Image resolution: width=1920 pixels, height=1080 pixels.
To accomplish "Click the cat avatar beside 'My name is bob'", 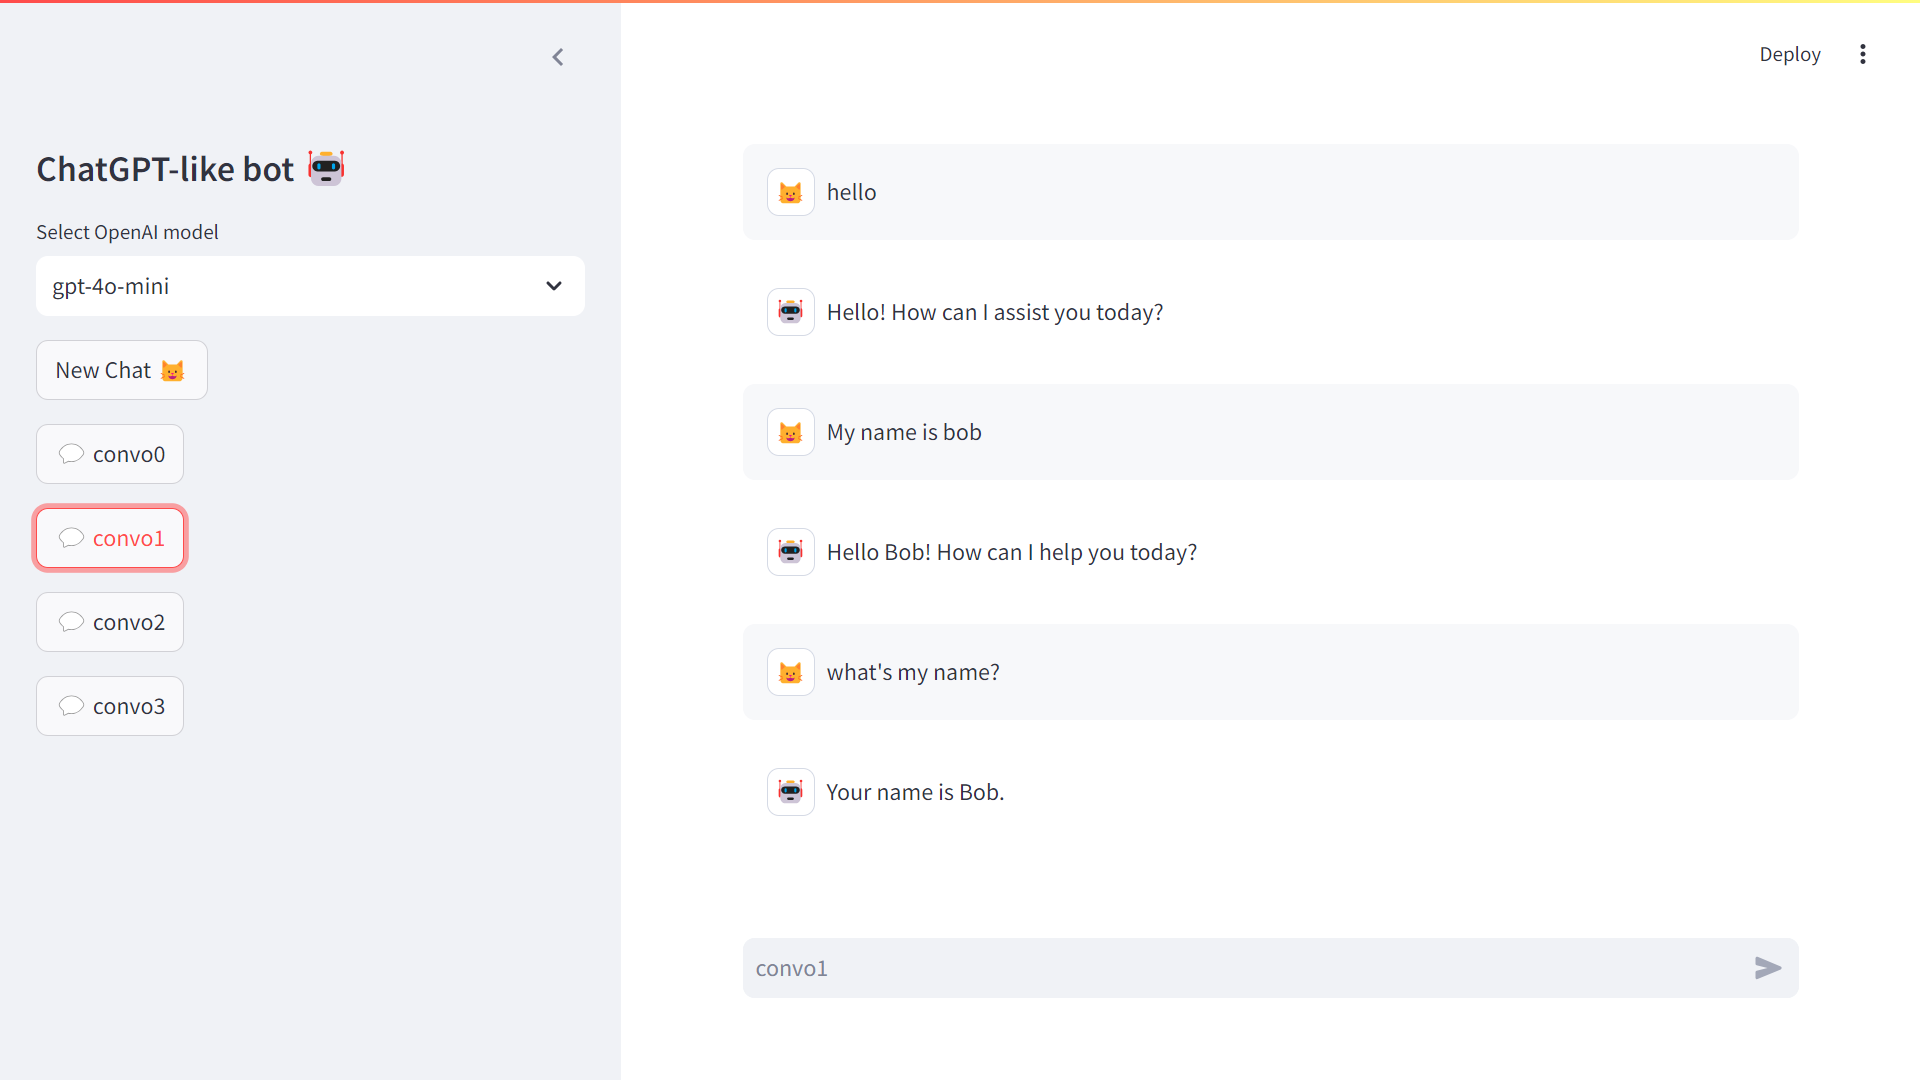I will click(x=791, y=432).
